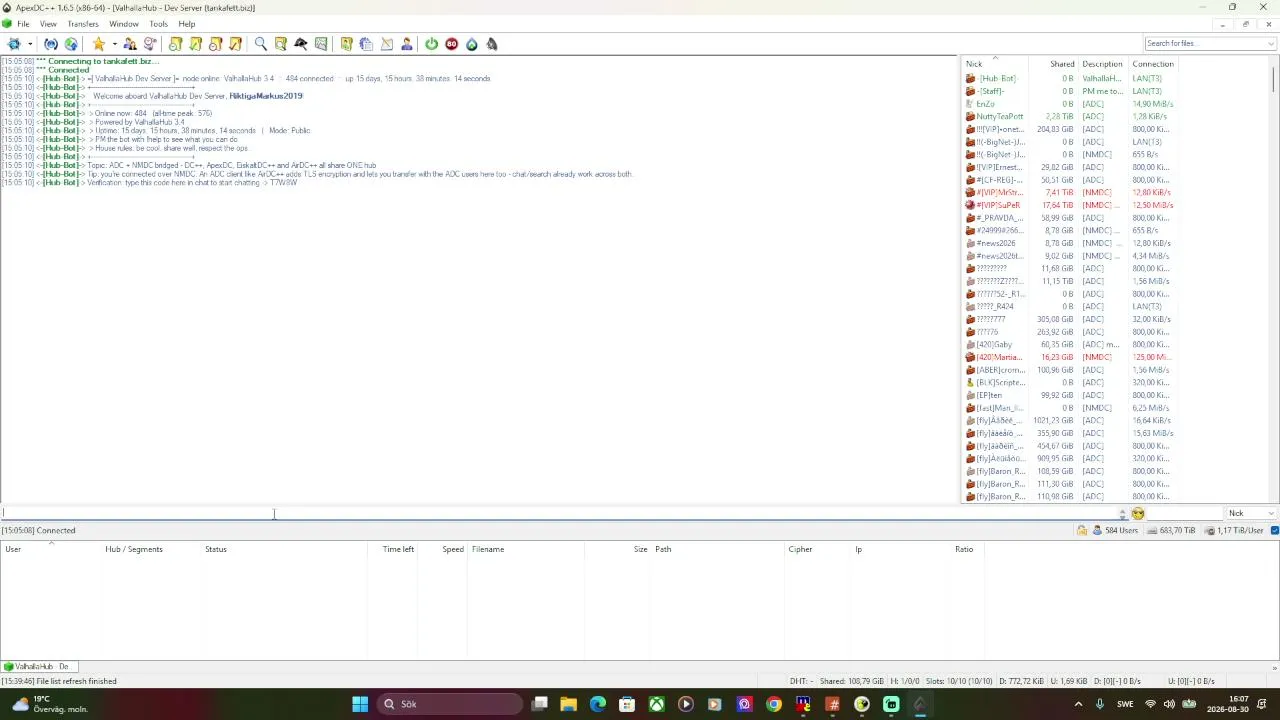Open the Transfers menu

(83, 24)
